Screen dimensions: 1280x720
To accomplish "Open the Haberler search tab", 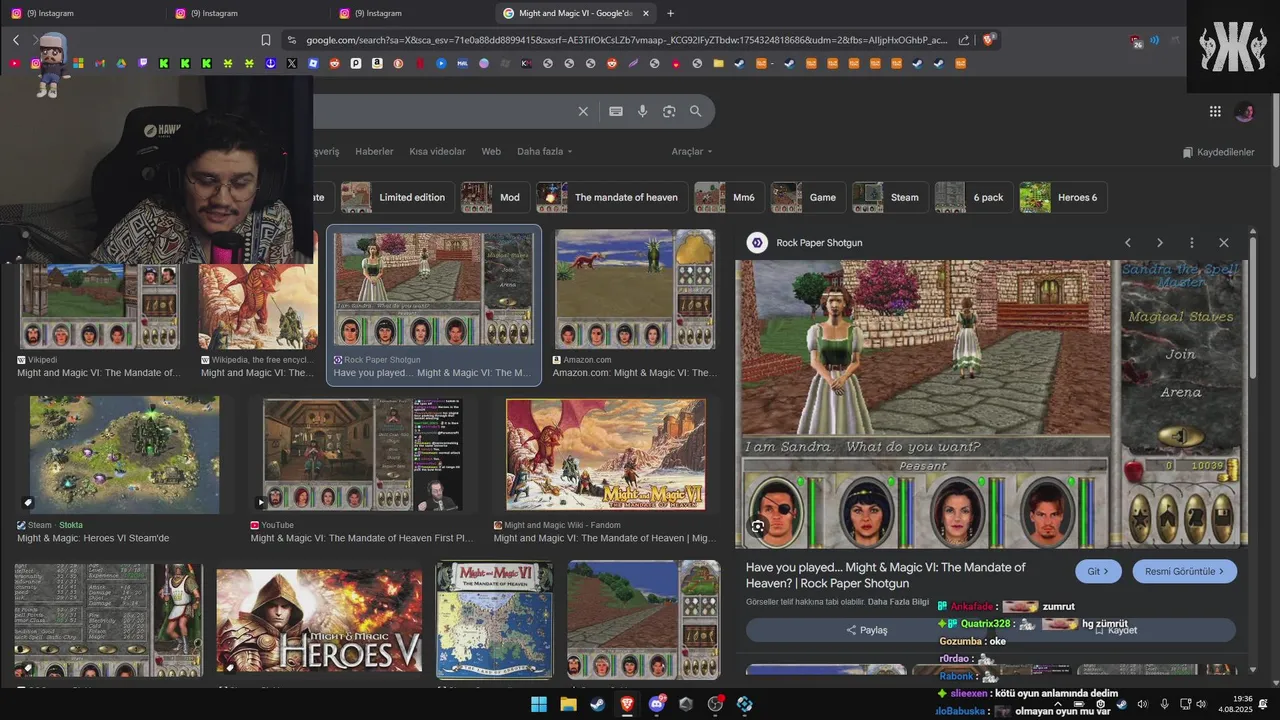I will pyautogui.click(x=374, y=152).
